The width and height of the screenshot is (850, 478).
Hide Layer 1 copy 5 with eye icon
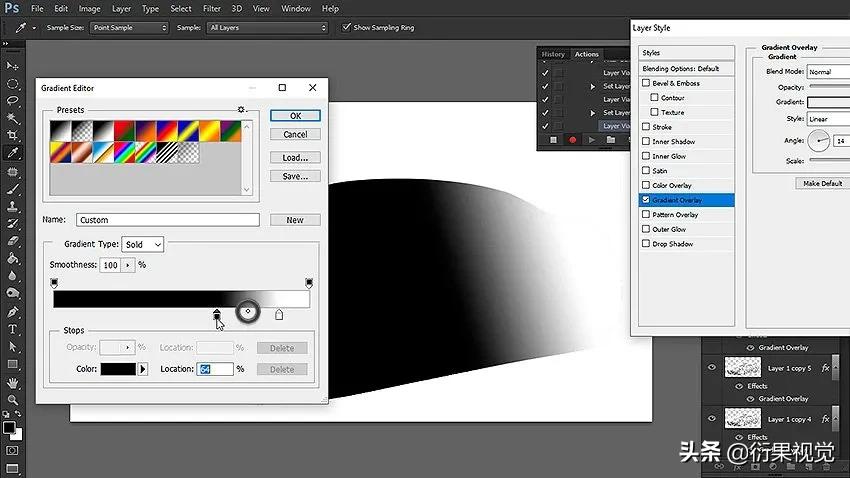click(x=712, y=369)
